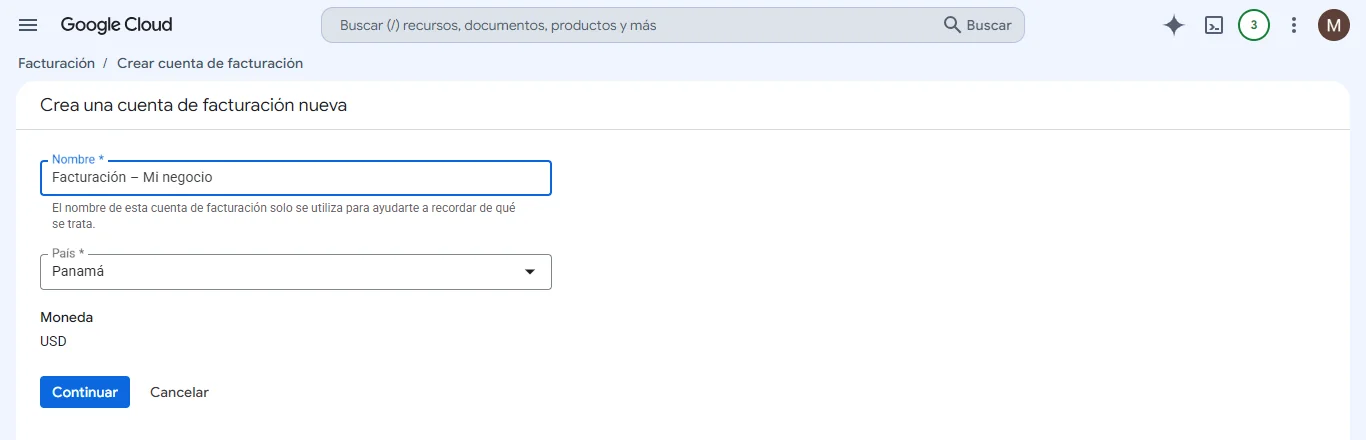
Task: Select the USD currency text
Action: pos(53,341)
